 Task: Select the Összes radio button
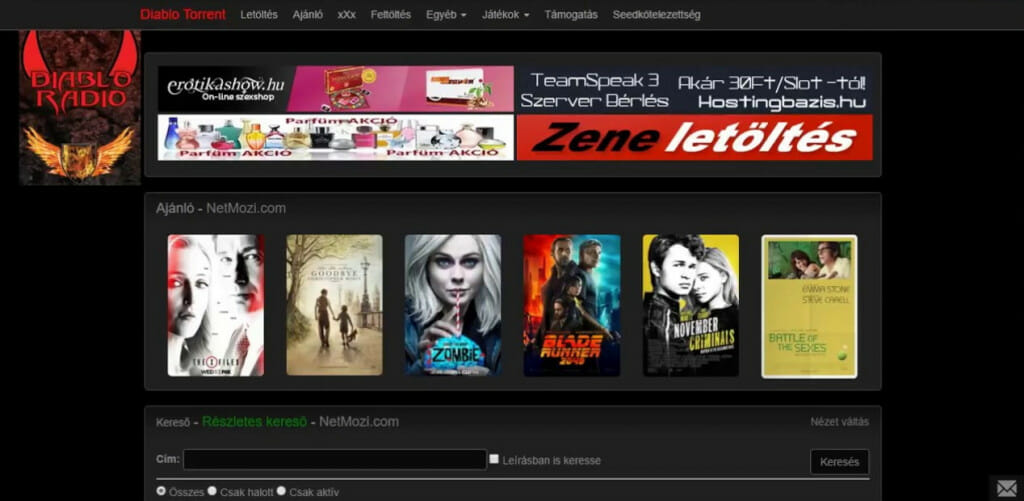point(161,491)
